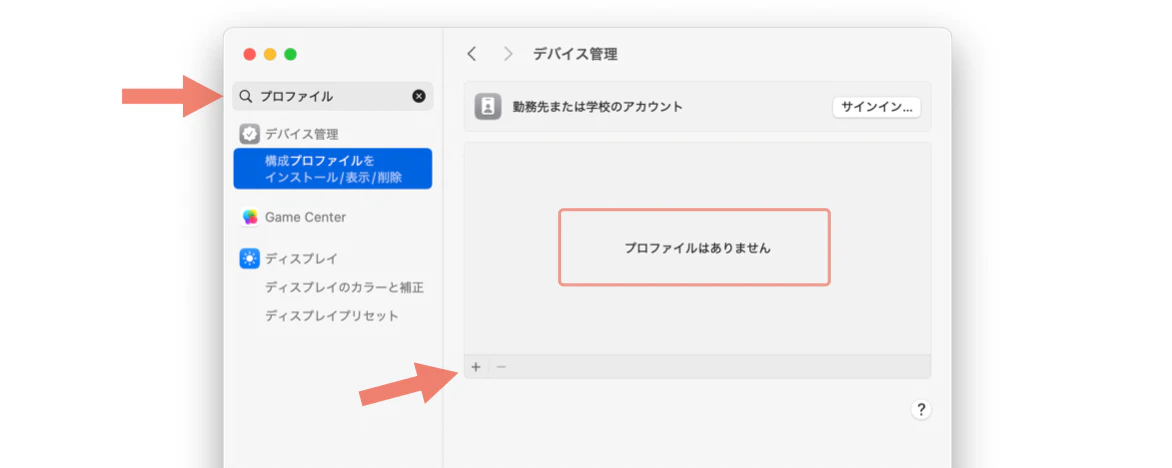This screenshot has height=468, width=1172.
Task: Click the magnifying glass search icon
Action: [x=245, y=96]
